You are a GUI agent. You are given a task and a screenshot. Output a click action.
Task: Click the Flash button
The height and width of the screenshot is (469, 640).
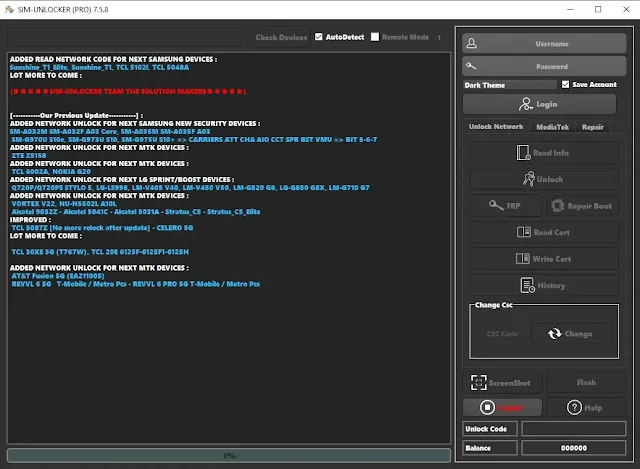(x=586, y=382)
